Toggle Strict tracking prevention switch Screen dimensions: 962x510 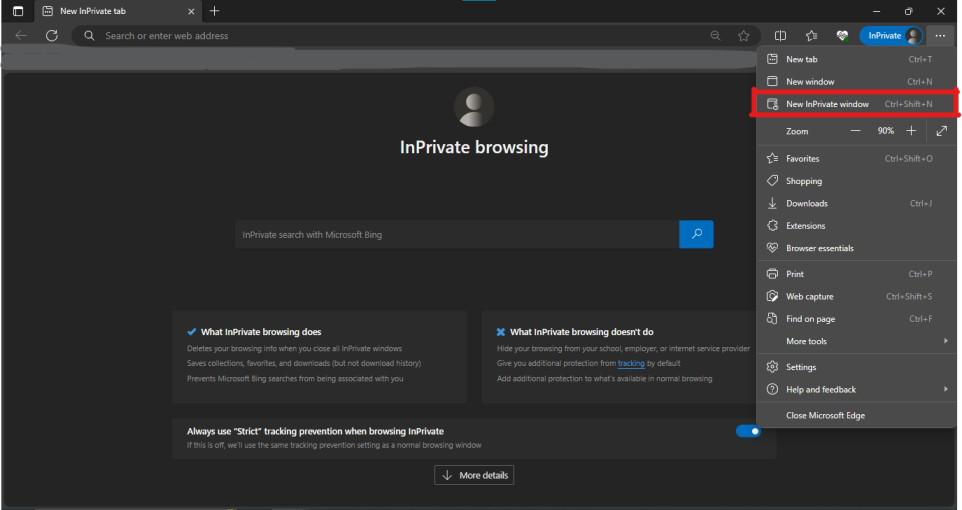point(748,431)
